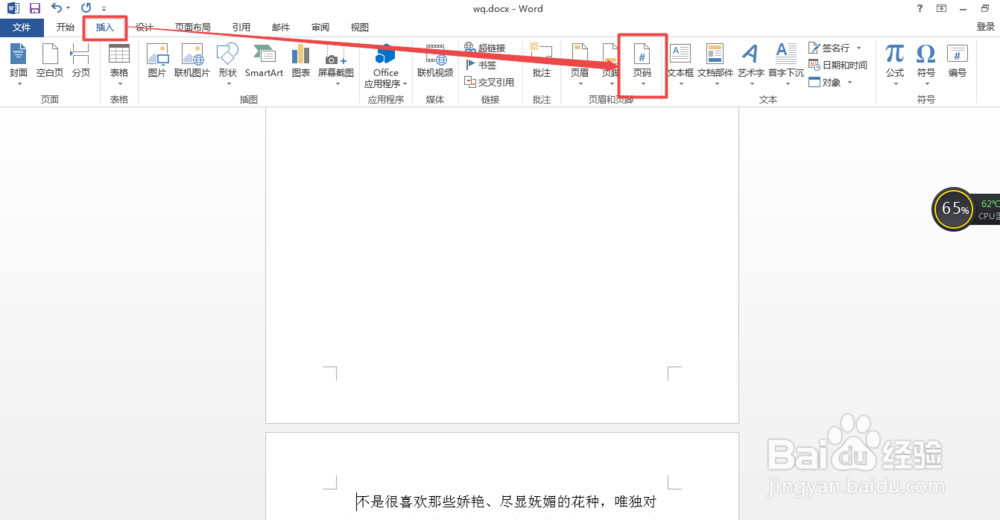Insert online pictures (联机图片)
The image size is (1000, 520).
click(192, 62)
